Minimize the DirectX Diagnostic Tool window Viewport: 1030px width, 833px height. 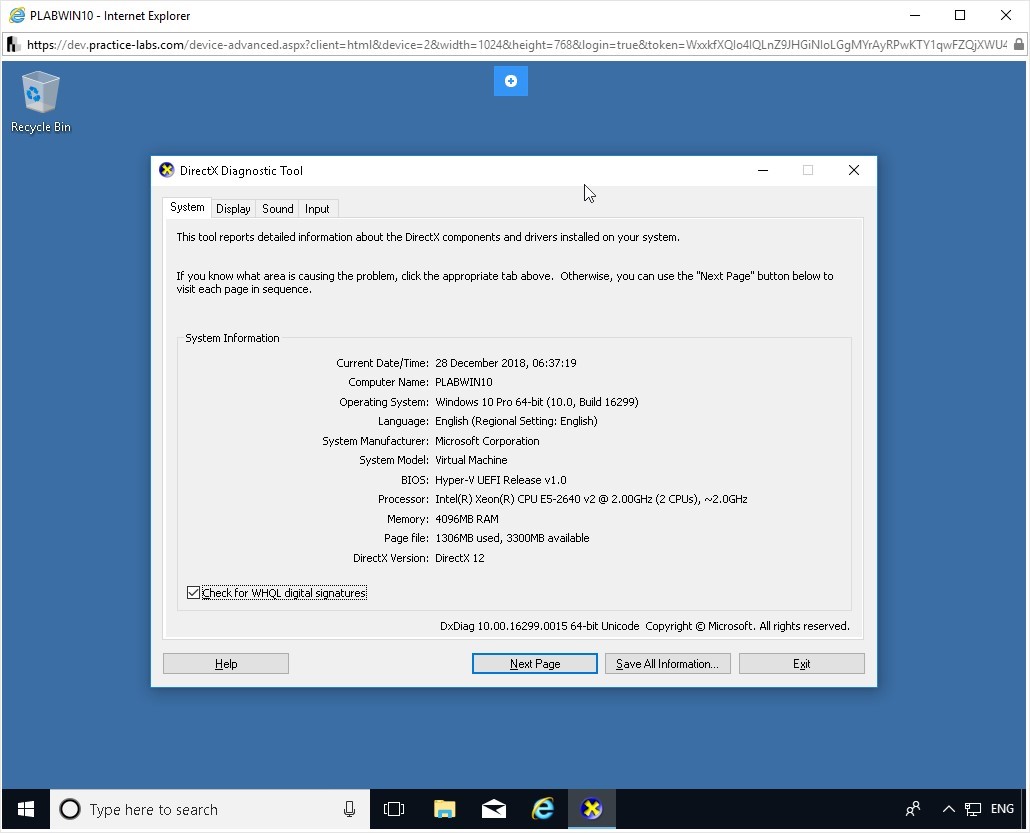(x=763, y=170)
